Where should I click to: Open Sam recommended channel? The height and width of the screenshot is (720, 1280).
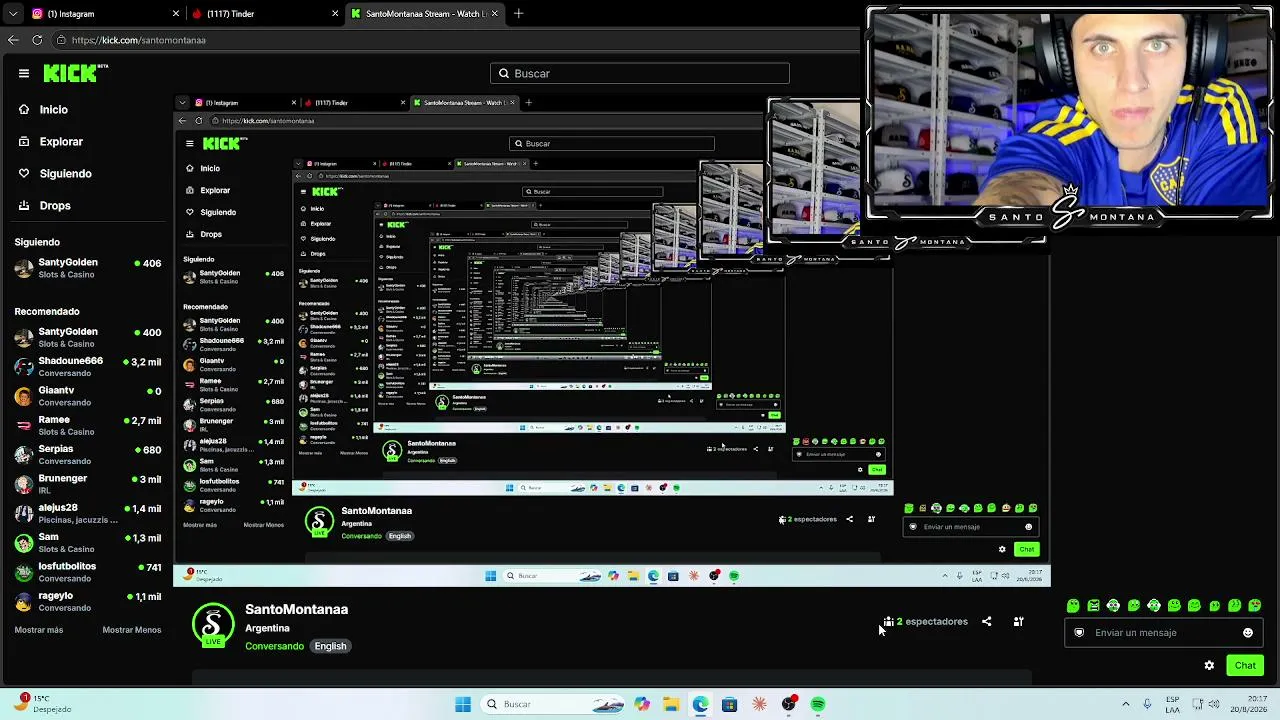(x=87, y=543)
